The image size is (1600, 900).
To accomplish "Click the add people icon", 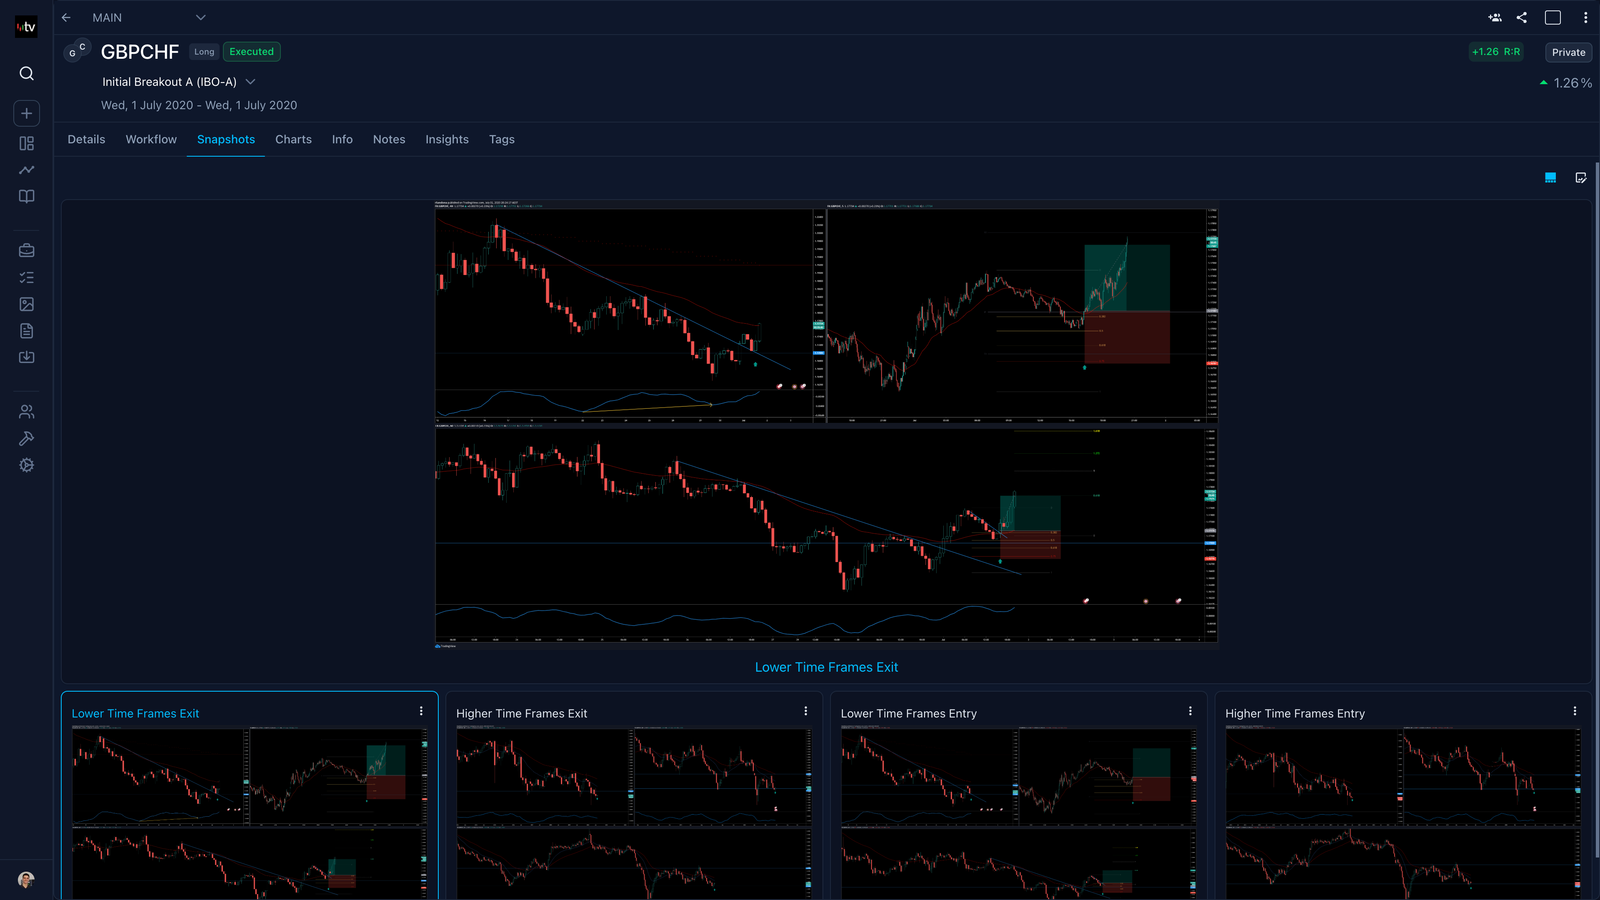I will pos(1494,18).
